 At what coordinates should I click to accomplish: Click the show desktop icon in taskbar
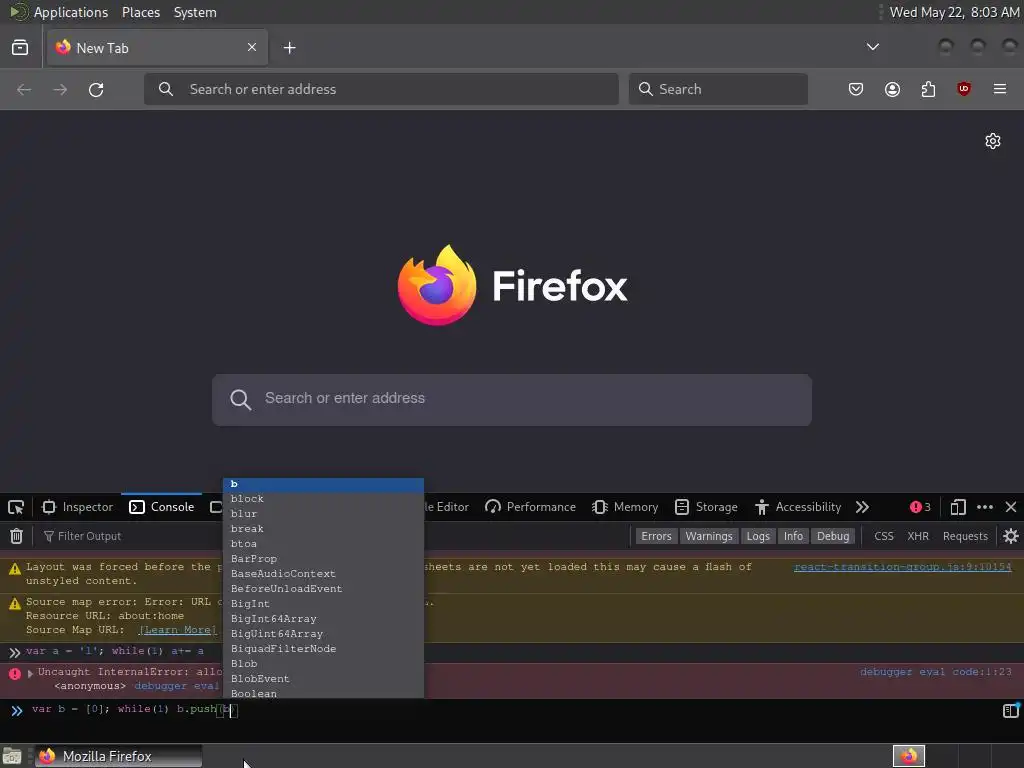tap(12, 756)
